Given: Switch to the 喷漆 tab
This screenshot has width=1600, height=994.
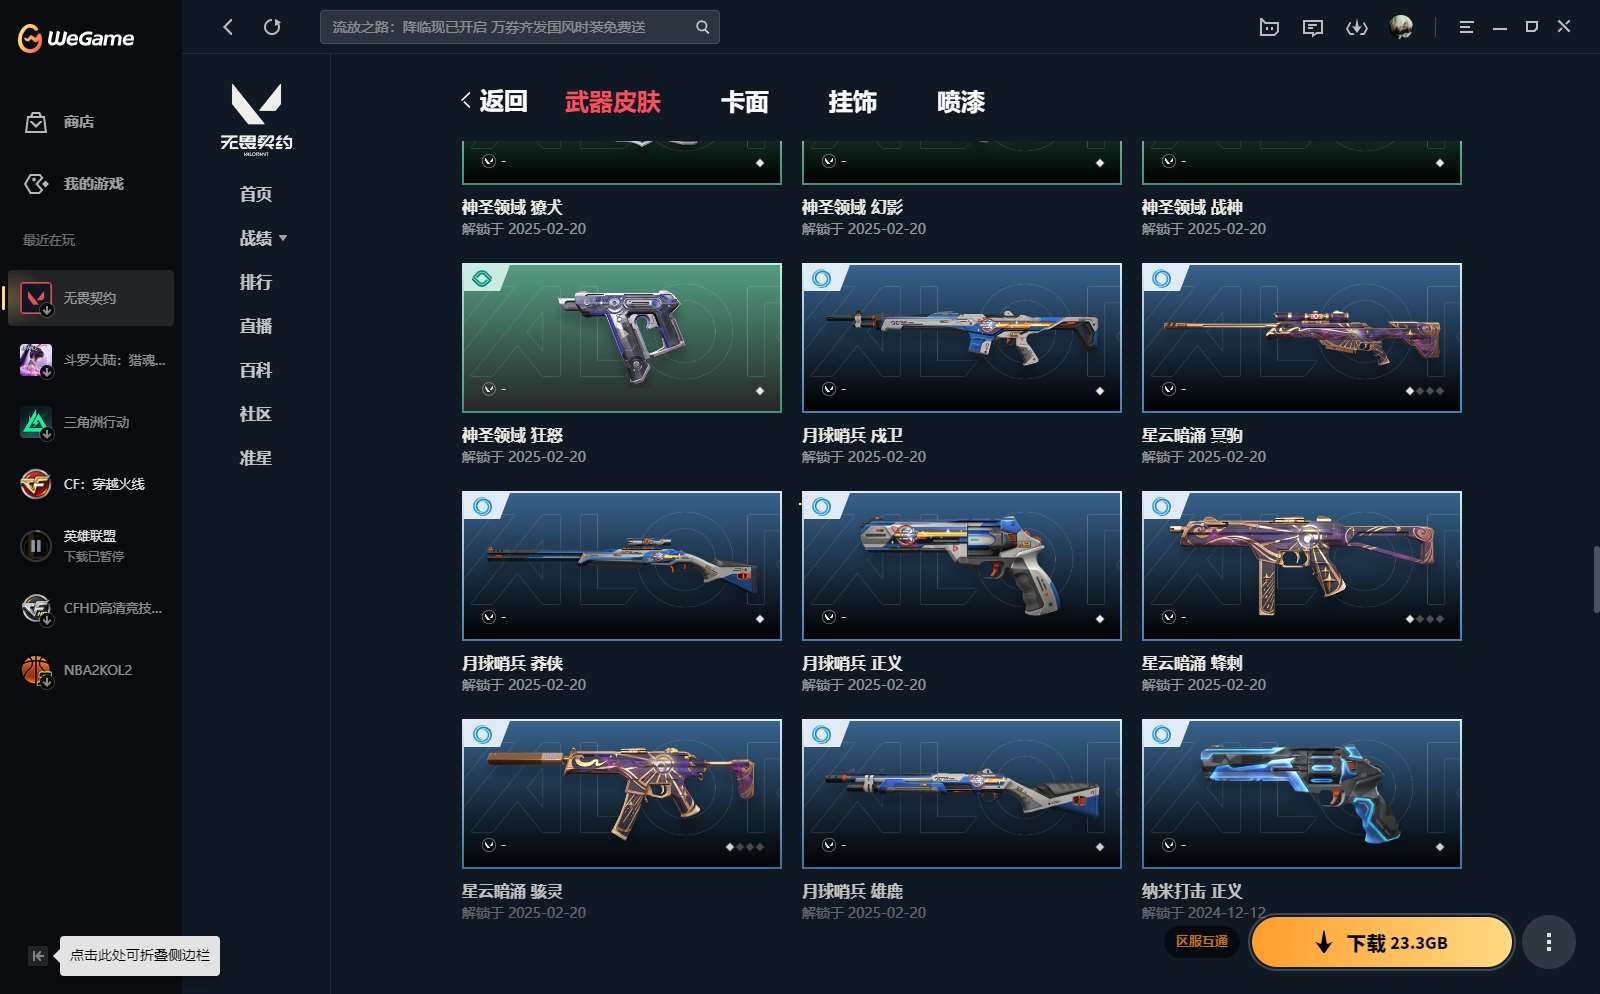Looking at the screenshot, I should tap(961, 102).
